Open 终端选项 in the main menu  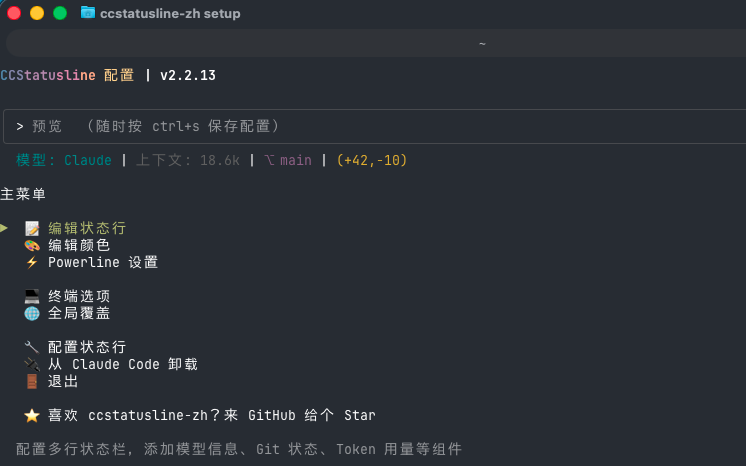pos(79,297)
